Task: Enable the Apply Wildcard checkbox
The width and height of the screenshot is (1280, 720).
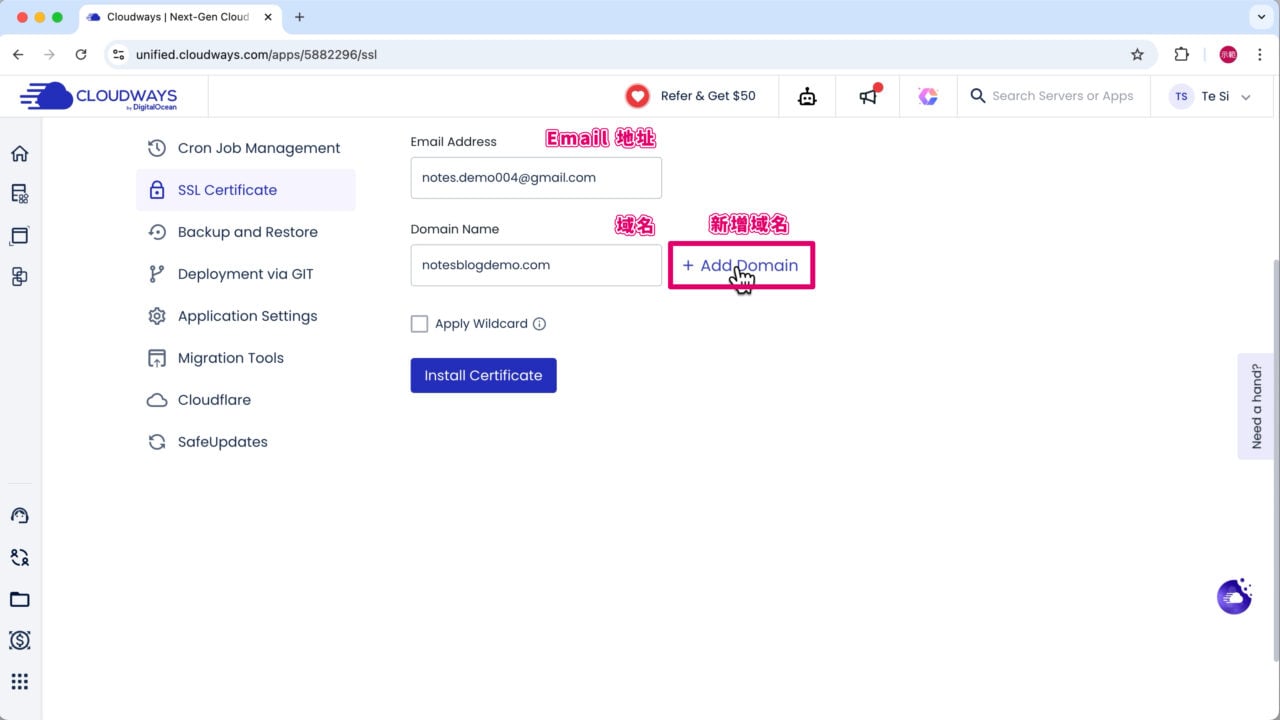Action: pos(419,324)
